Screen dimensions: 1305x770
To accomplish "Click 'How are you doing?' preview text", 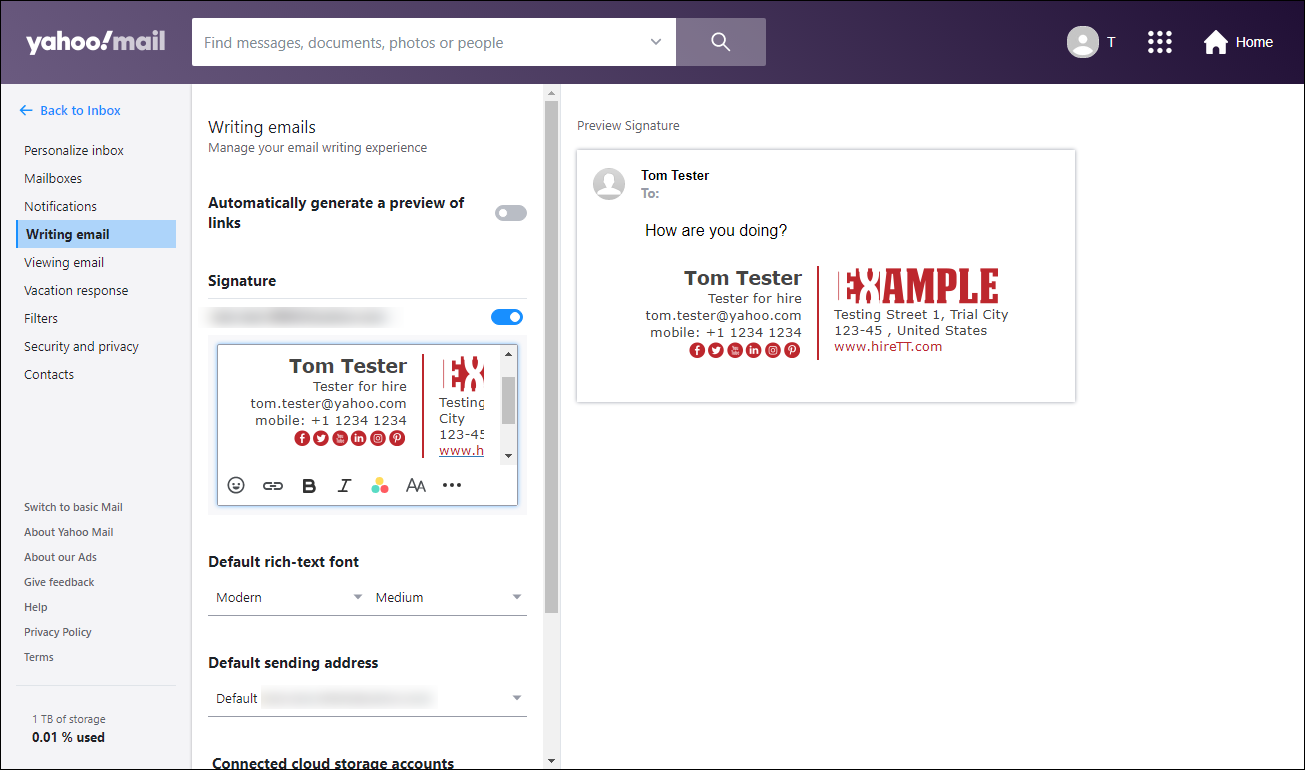I will [716, 230].
